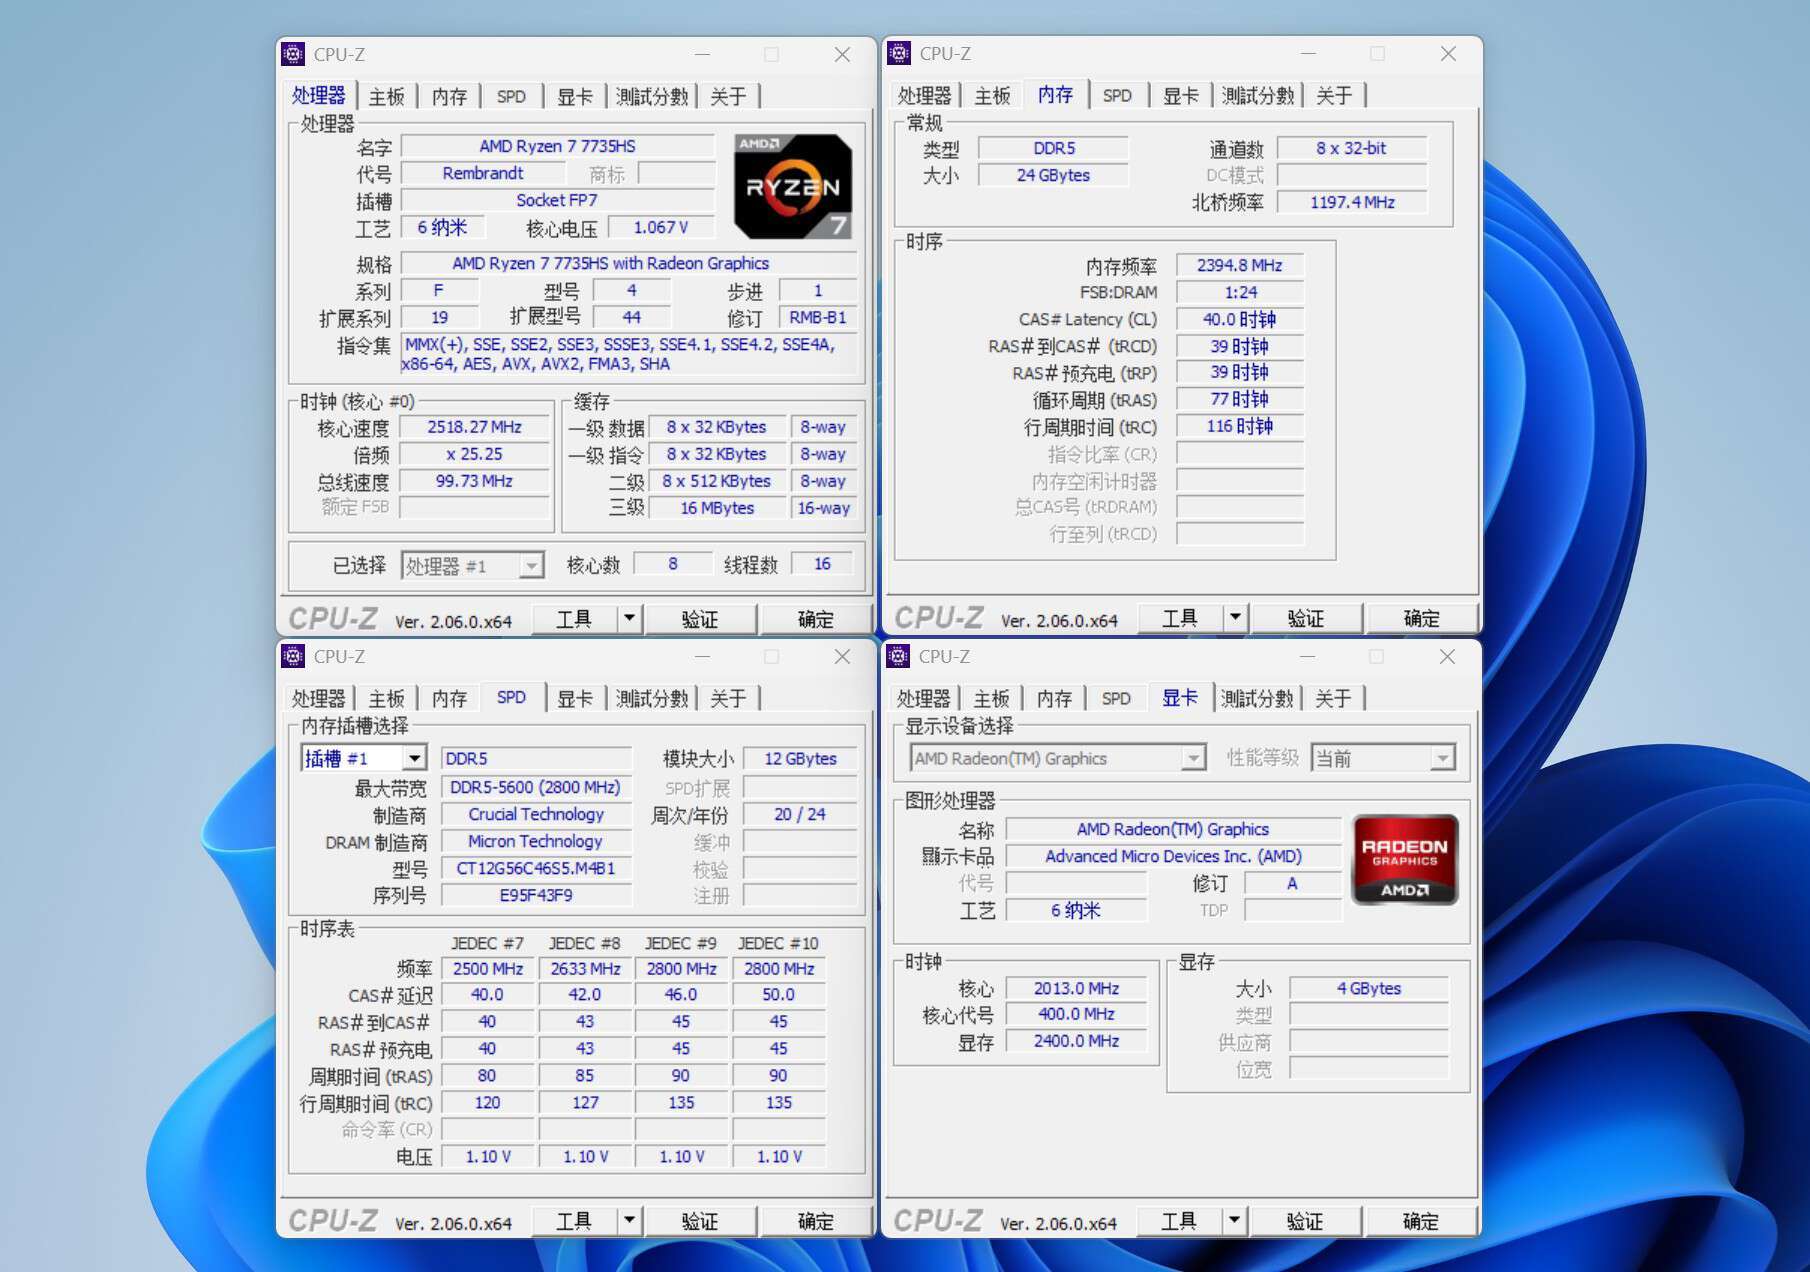Viewport: 1810px width, 1272px height.
Task: Open SPD tab in memory window
Action: click(x=1117, y=96)
